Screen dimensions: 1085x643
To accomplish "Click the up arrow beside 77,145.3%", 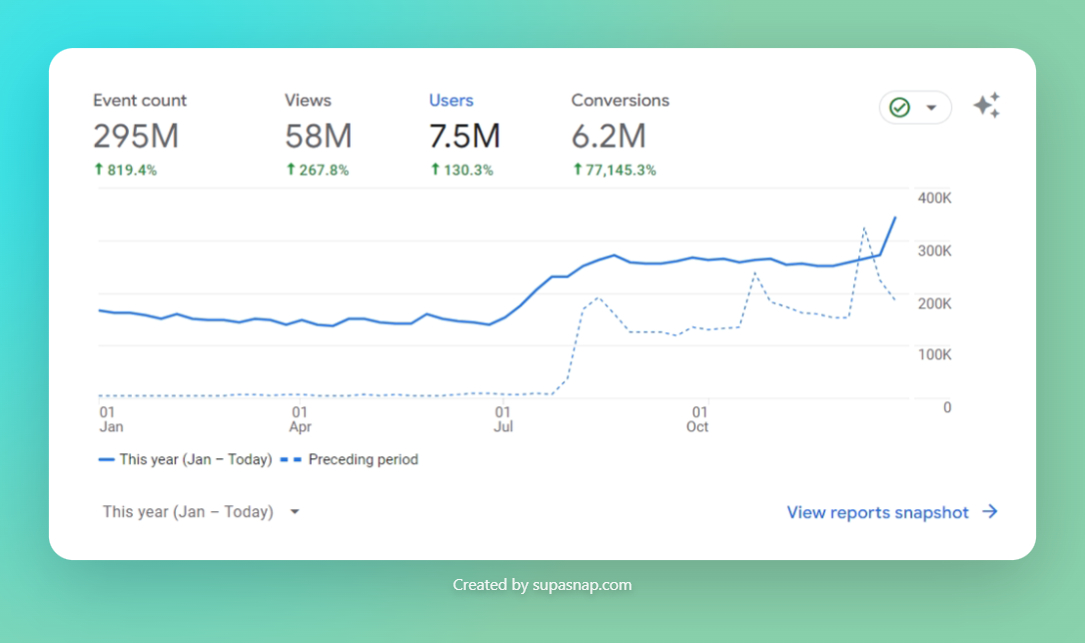I will tap(577, 170).
